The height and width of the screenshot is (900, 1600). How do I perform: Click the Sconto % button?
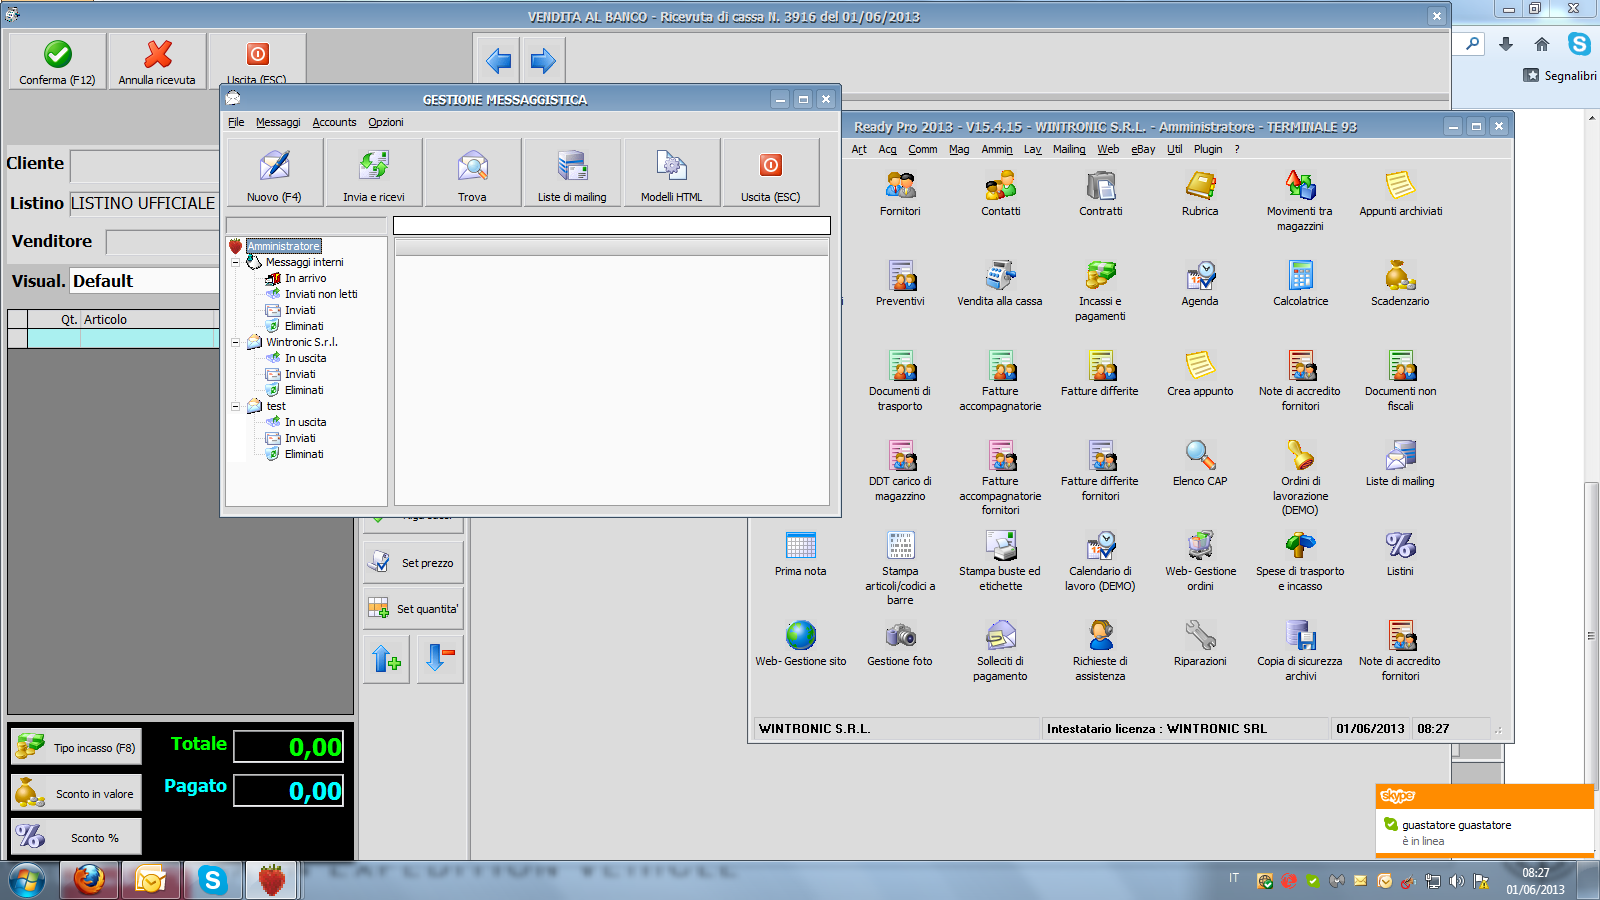pyautogui.click(x=76, y=837)
